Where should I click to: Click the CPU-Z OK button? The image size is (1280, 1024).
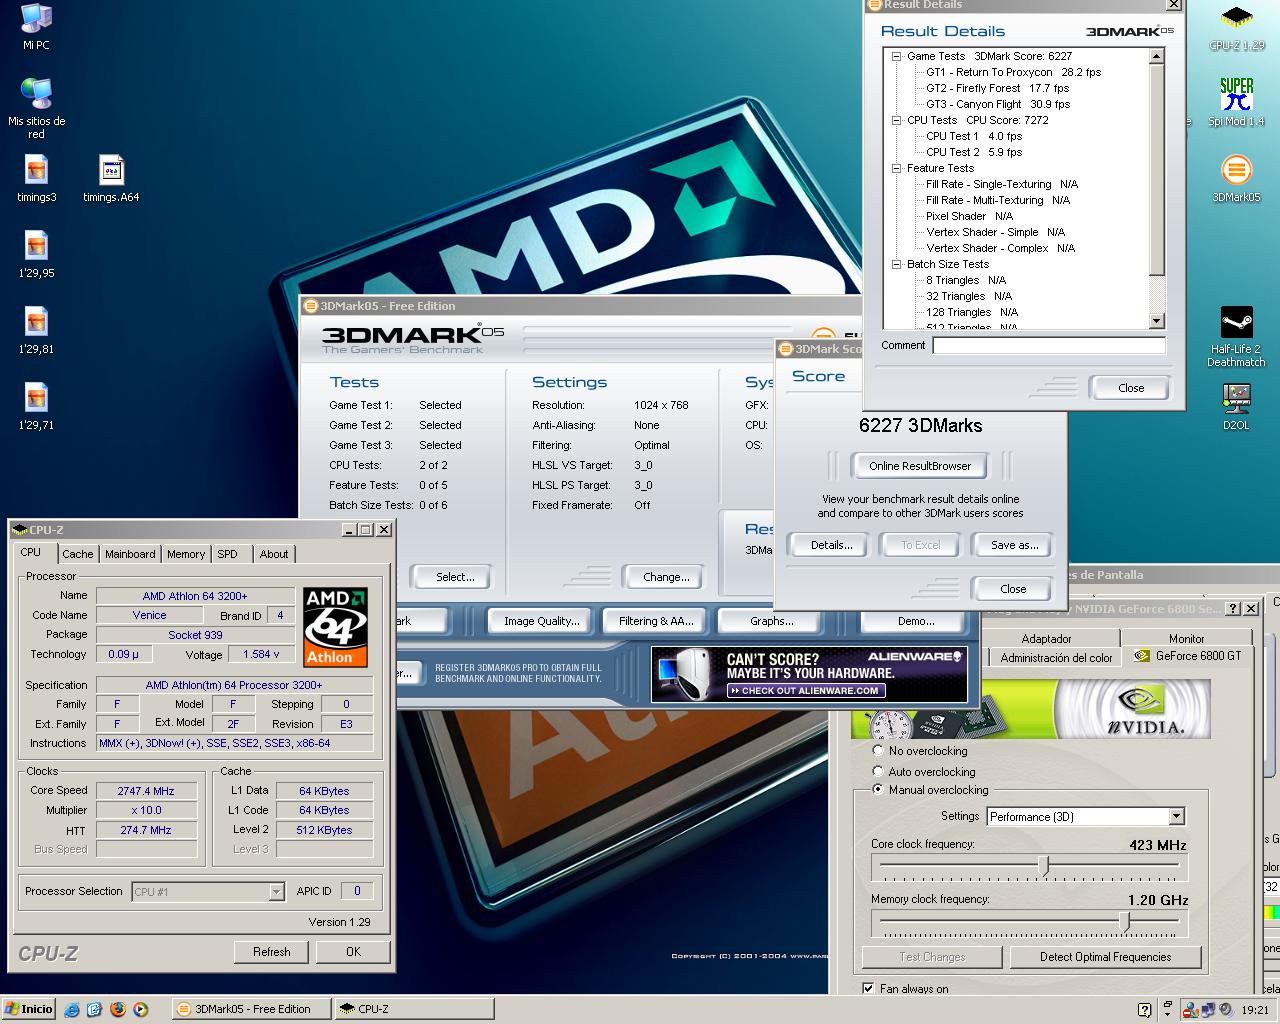353,952
